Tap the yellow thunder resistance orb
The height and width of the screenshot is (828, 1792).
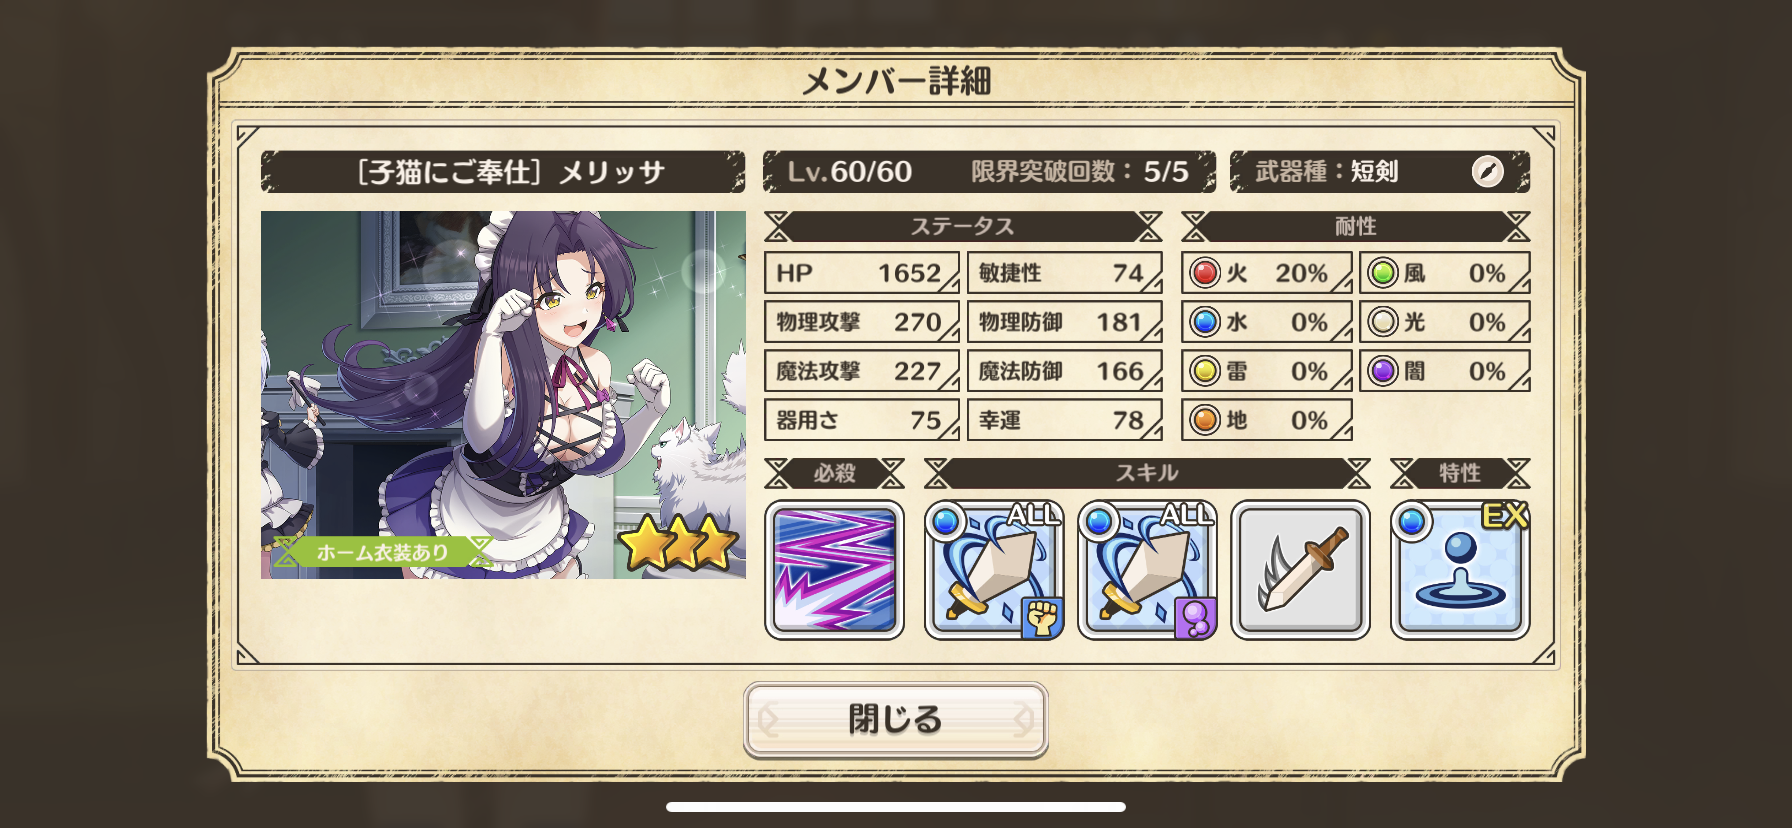pos(1206,371)
